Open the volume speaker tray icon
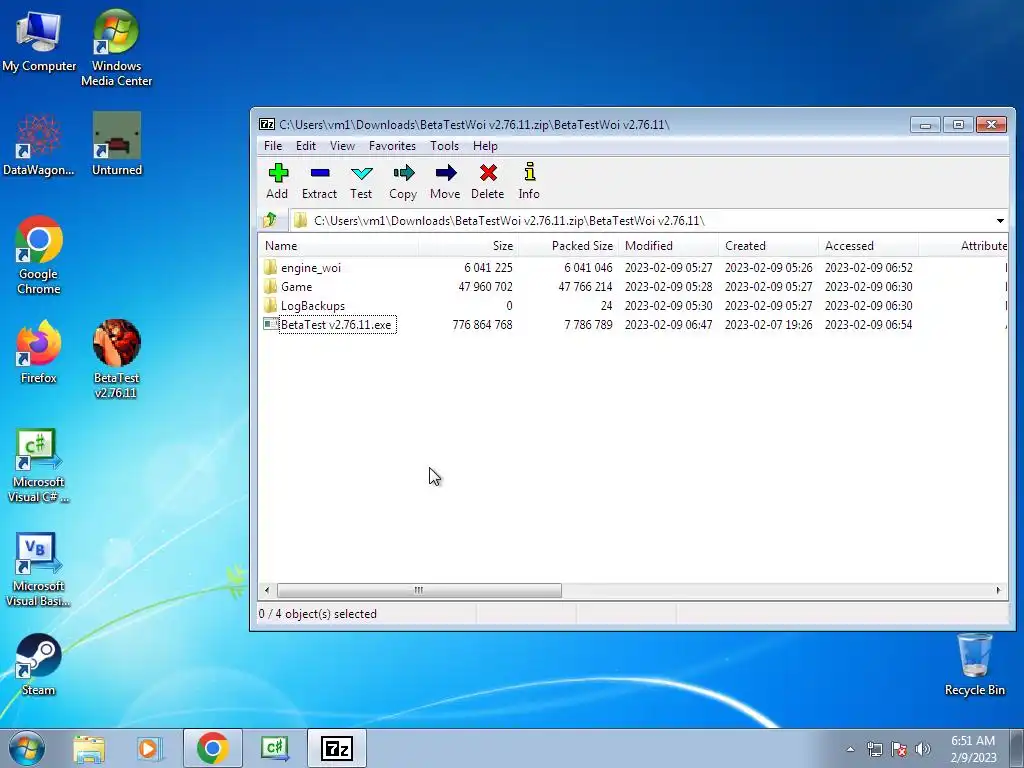The width and height of the screenshot is (1024, 768). point(923,749)
